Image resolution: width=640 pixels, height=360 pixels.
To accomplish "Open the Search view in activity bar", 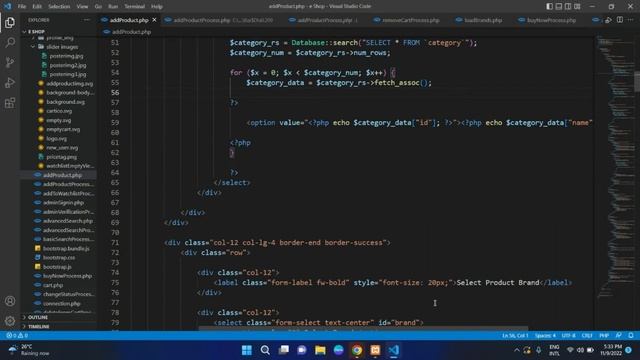I will (10, 42).
